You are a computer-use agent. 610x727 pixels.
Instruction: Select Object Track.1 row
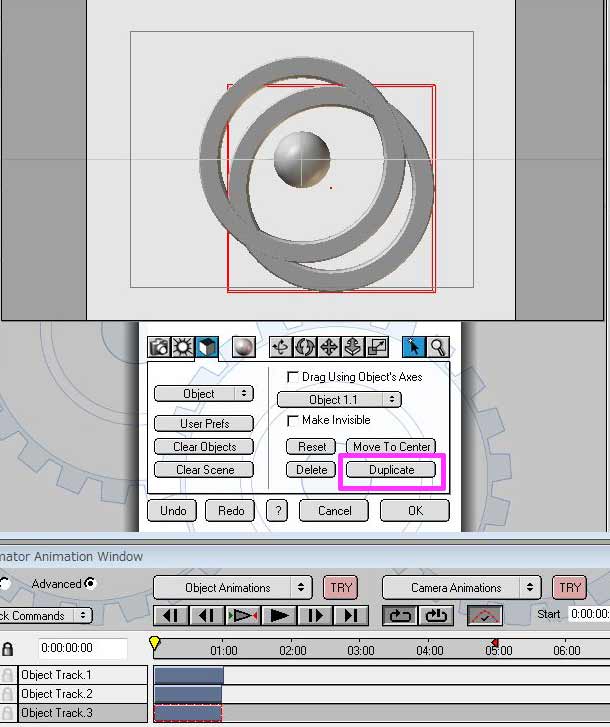pos(83,675)
